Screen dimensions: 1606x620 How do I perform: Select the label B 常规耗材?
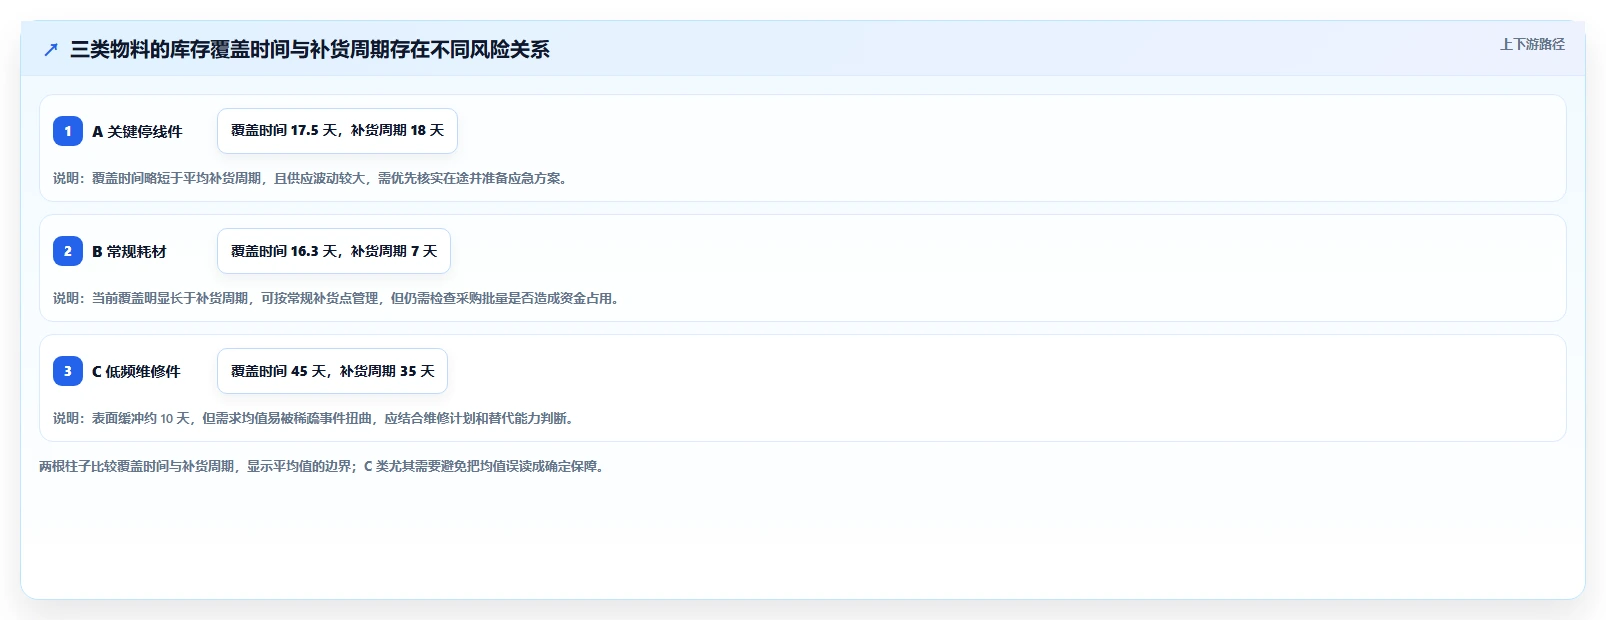tap(129, 251)
